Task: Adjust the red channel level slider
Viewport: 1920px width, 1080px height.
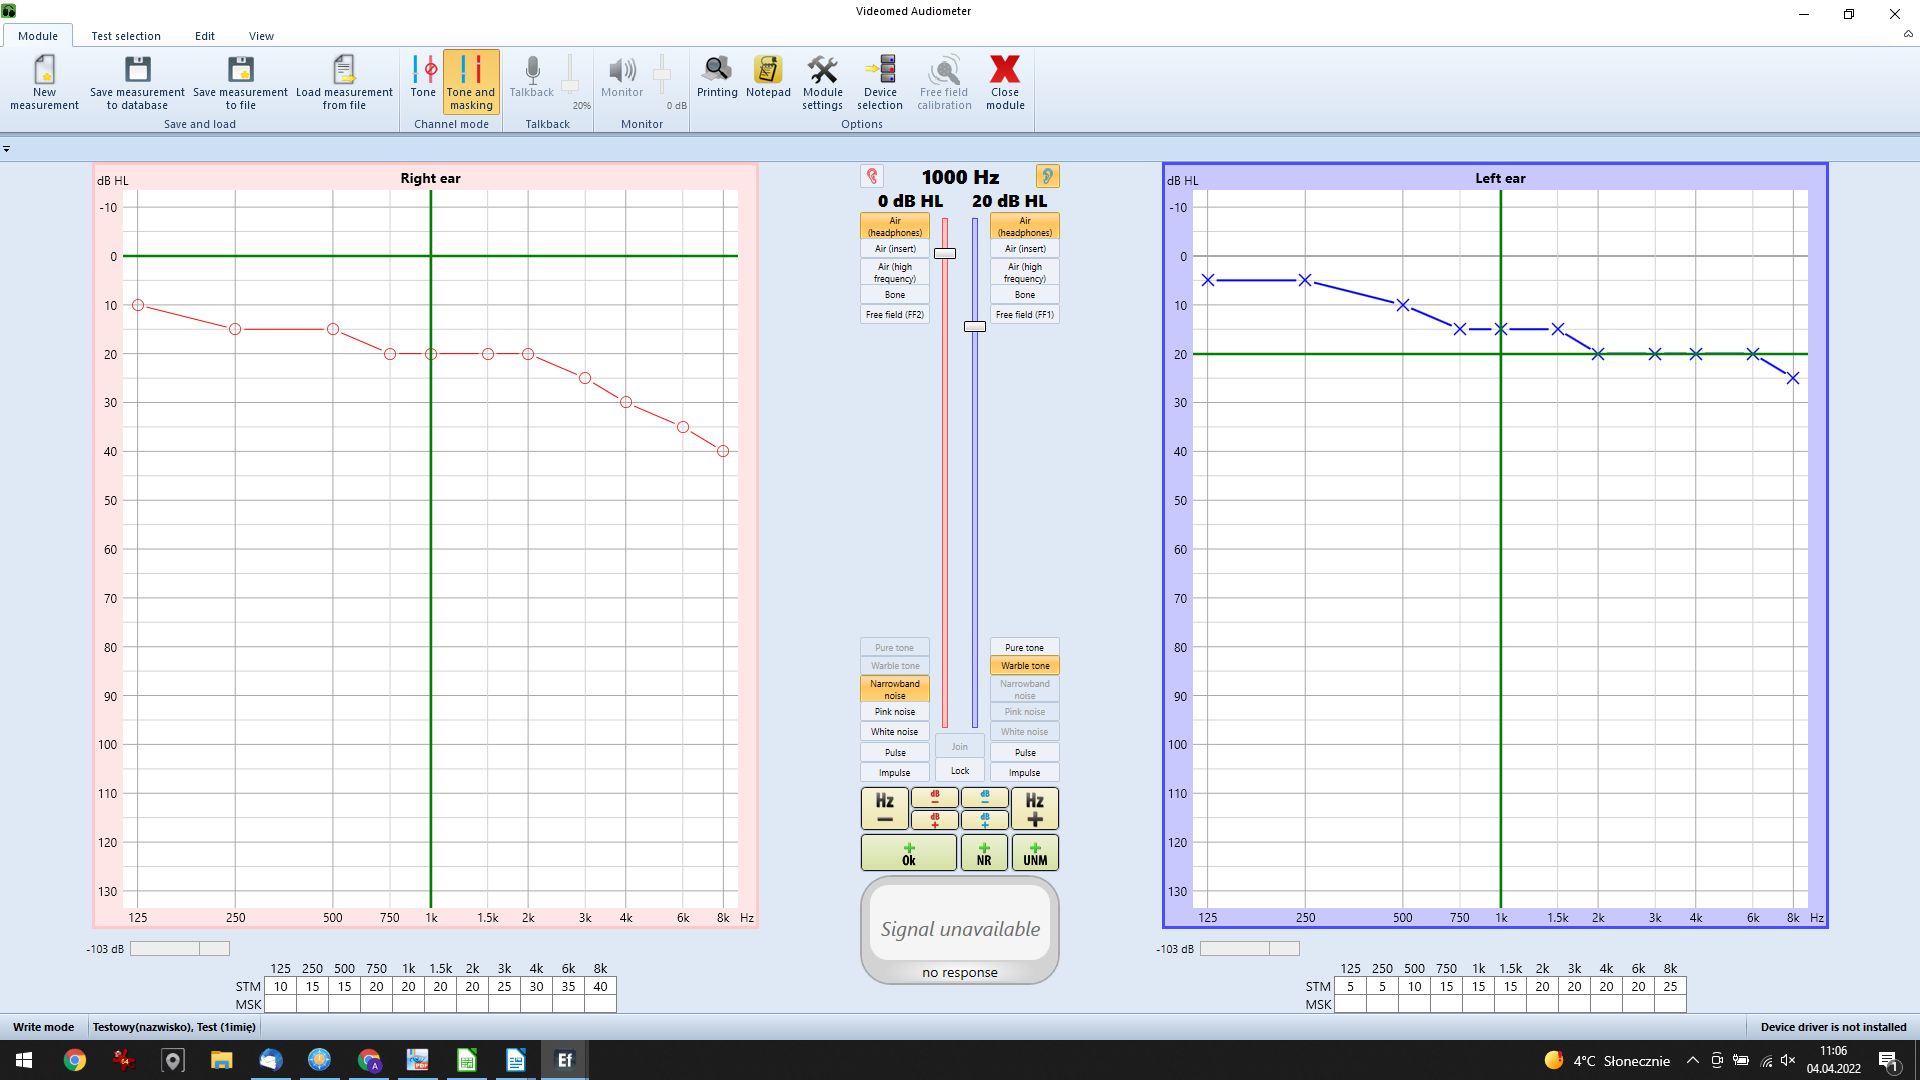Action: point(945,254)
